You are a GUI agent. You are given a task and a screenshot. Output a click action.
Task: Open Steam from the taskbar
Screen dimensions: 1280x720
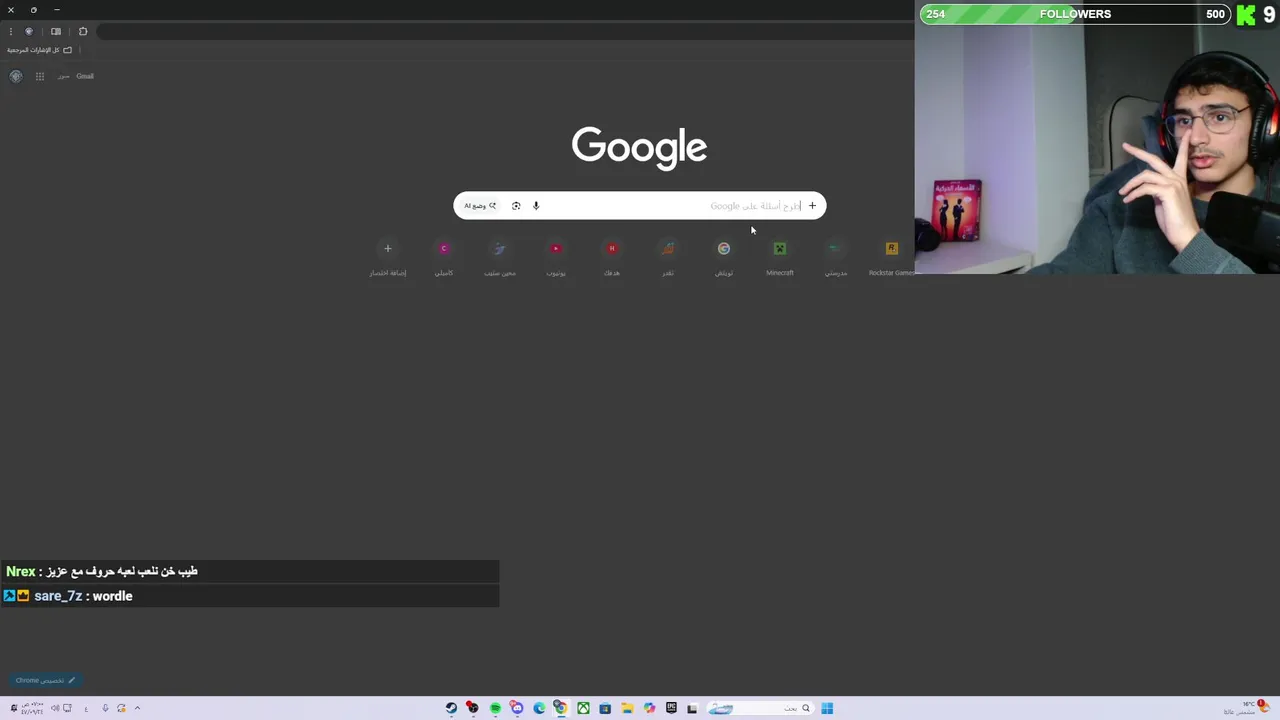click(451, 708)
